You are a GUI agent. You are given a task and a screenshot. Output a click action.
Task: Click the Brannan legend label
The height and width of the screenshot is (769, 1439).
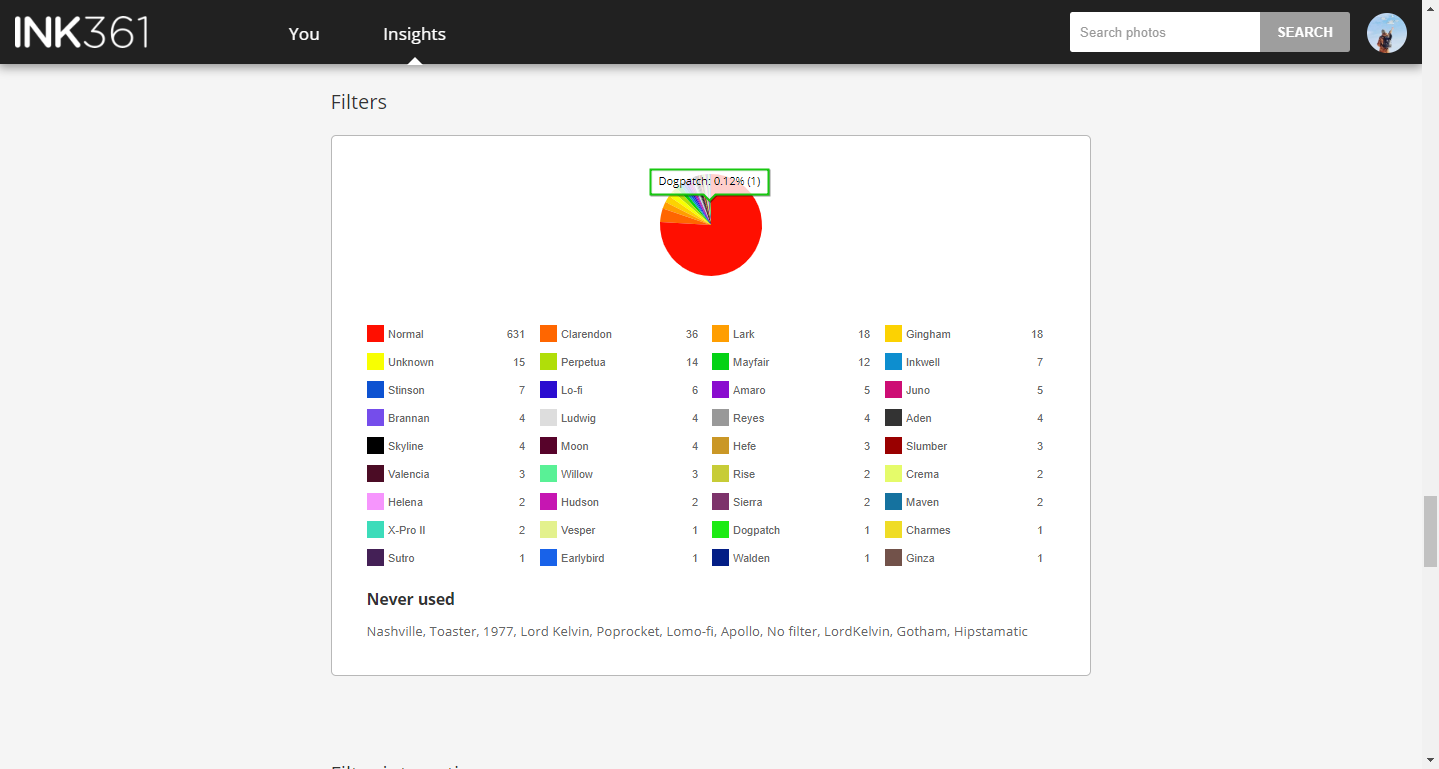(x=408, y=418)
